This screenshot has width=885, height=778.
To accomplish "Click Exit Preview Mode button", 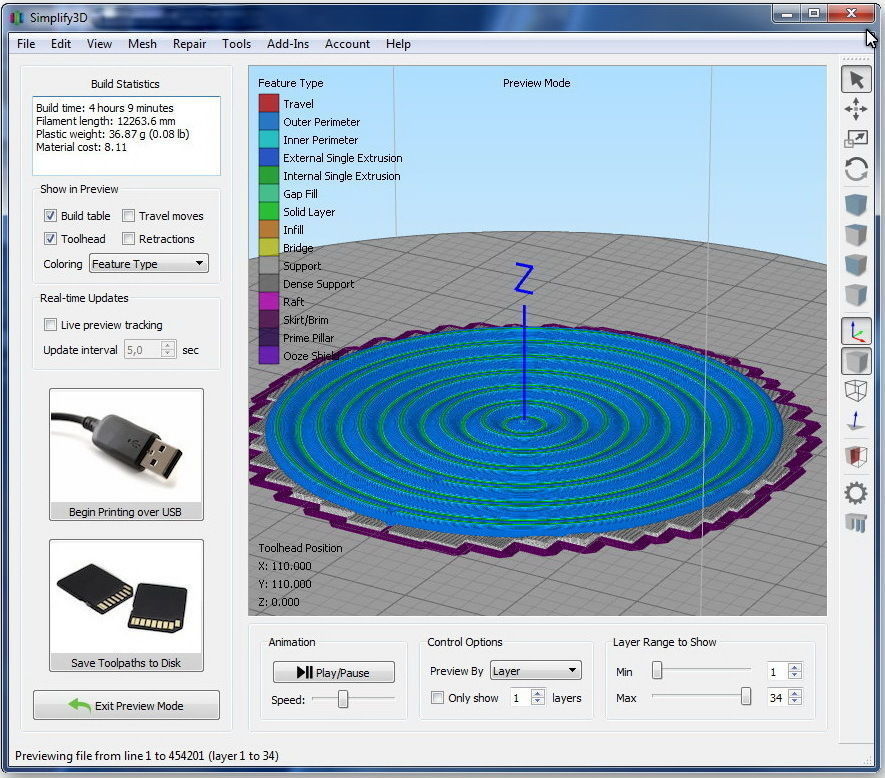I will point(126,705).
